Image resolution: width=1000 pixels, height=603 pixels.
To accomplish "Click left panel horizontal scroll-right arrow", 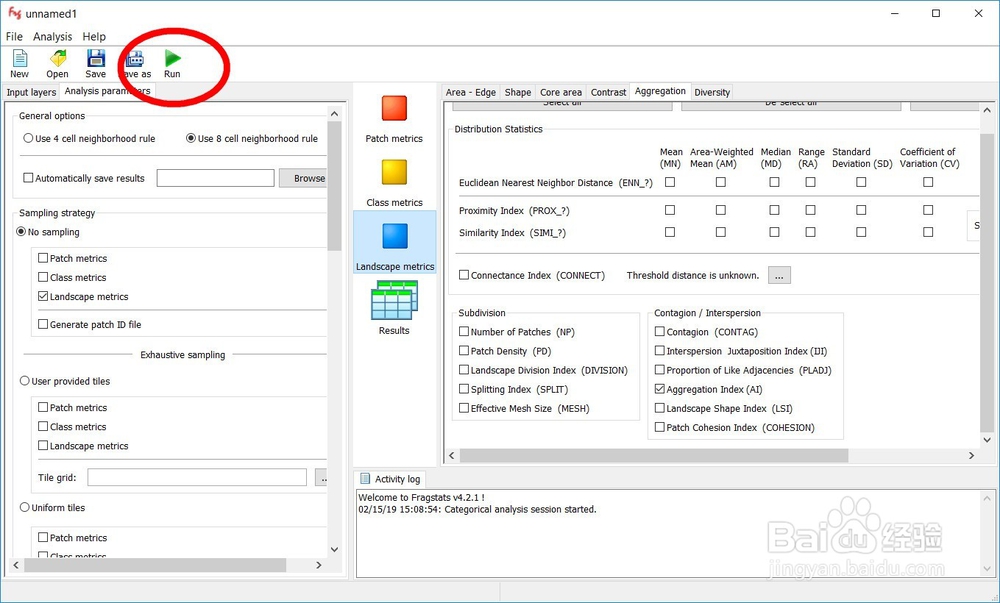I will 319,565.
